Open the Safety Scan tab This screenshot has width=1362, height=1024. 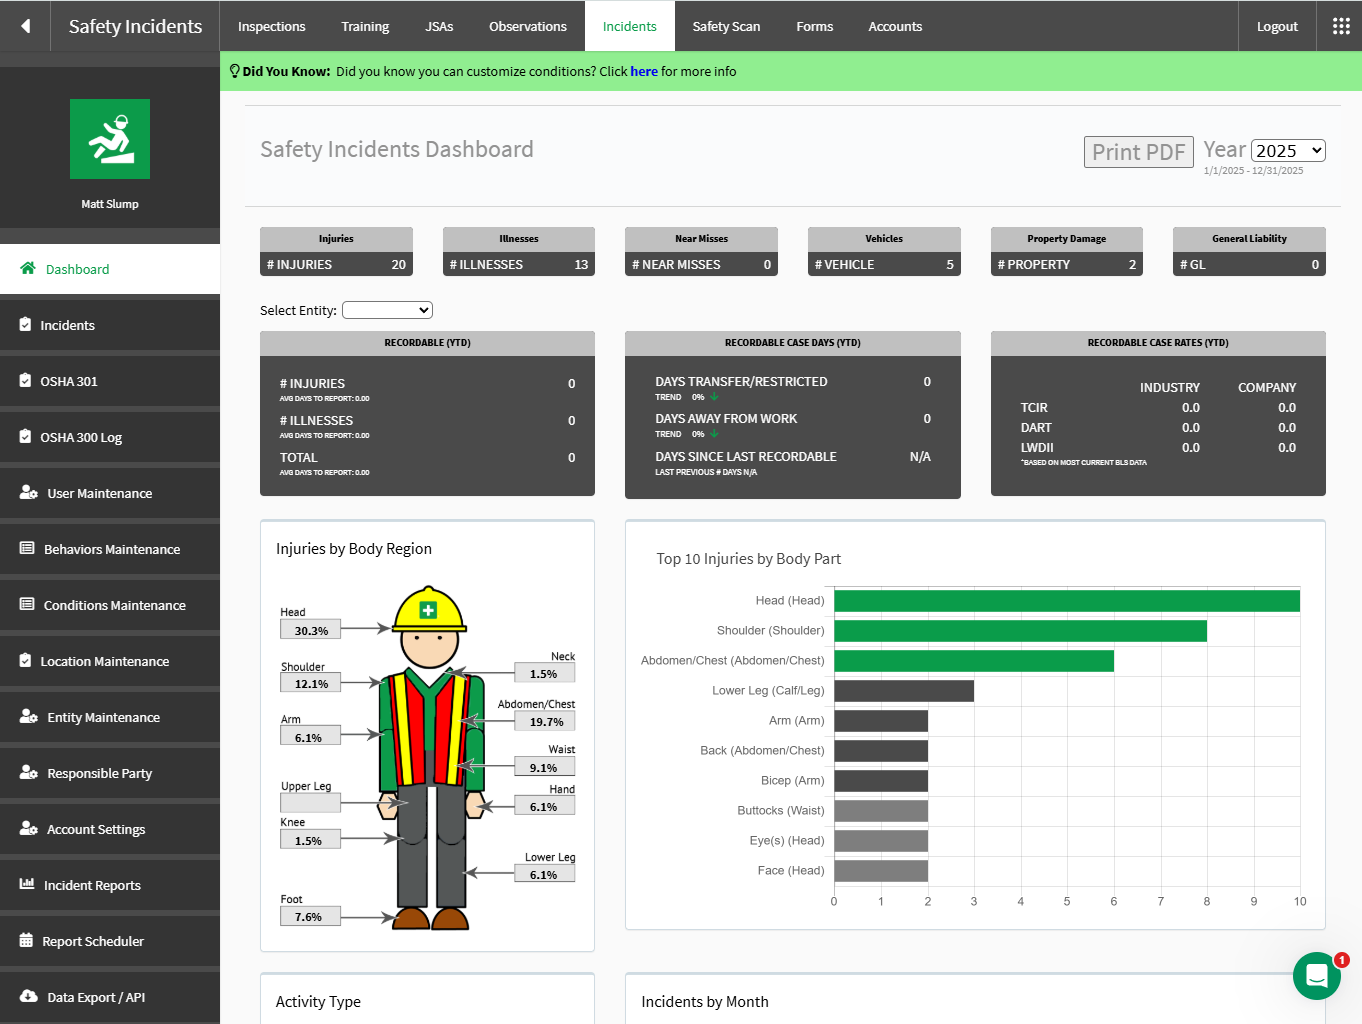coord(726,26)
